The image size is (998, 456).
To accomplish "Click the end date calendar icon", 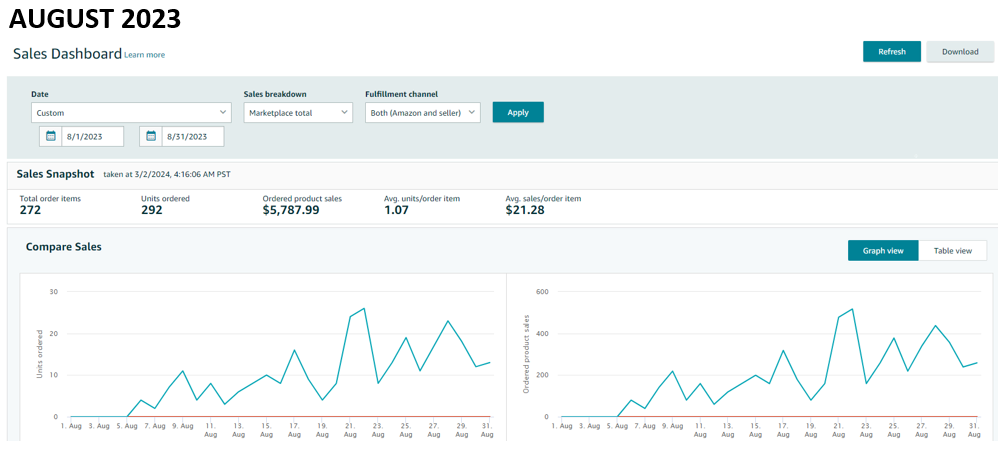I will 150,136.
